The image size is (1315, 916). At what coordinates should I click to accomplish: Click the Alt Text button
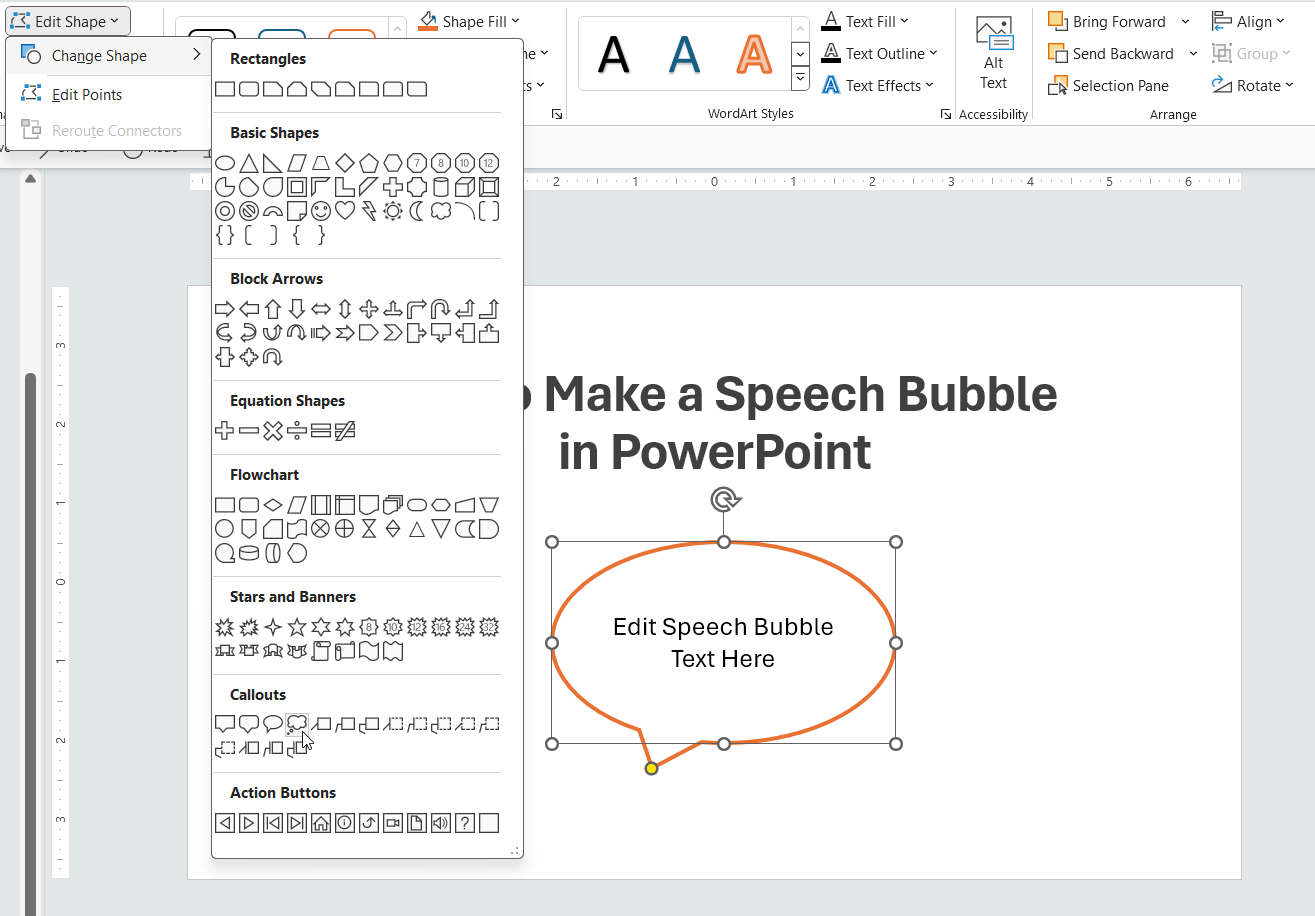point(993,55)
